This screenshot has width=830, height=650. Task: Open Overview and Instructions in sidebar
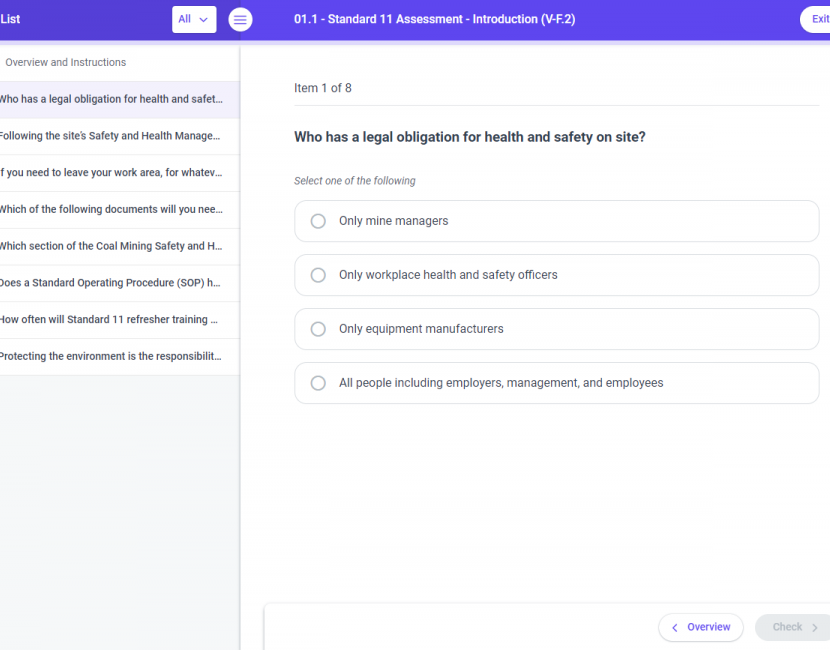coord(120,62)
